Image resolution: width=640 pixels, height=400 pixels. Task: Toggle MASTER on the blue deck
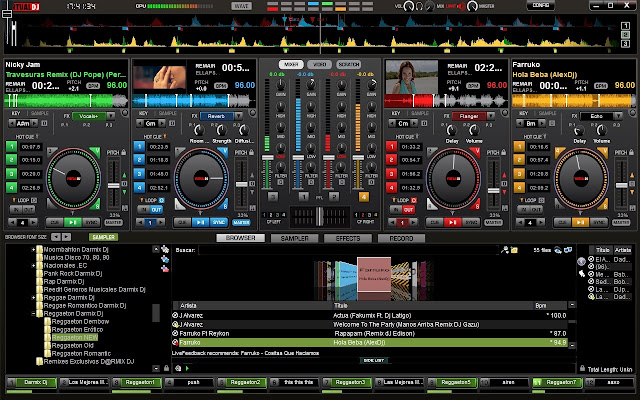[x=241, y=222]
